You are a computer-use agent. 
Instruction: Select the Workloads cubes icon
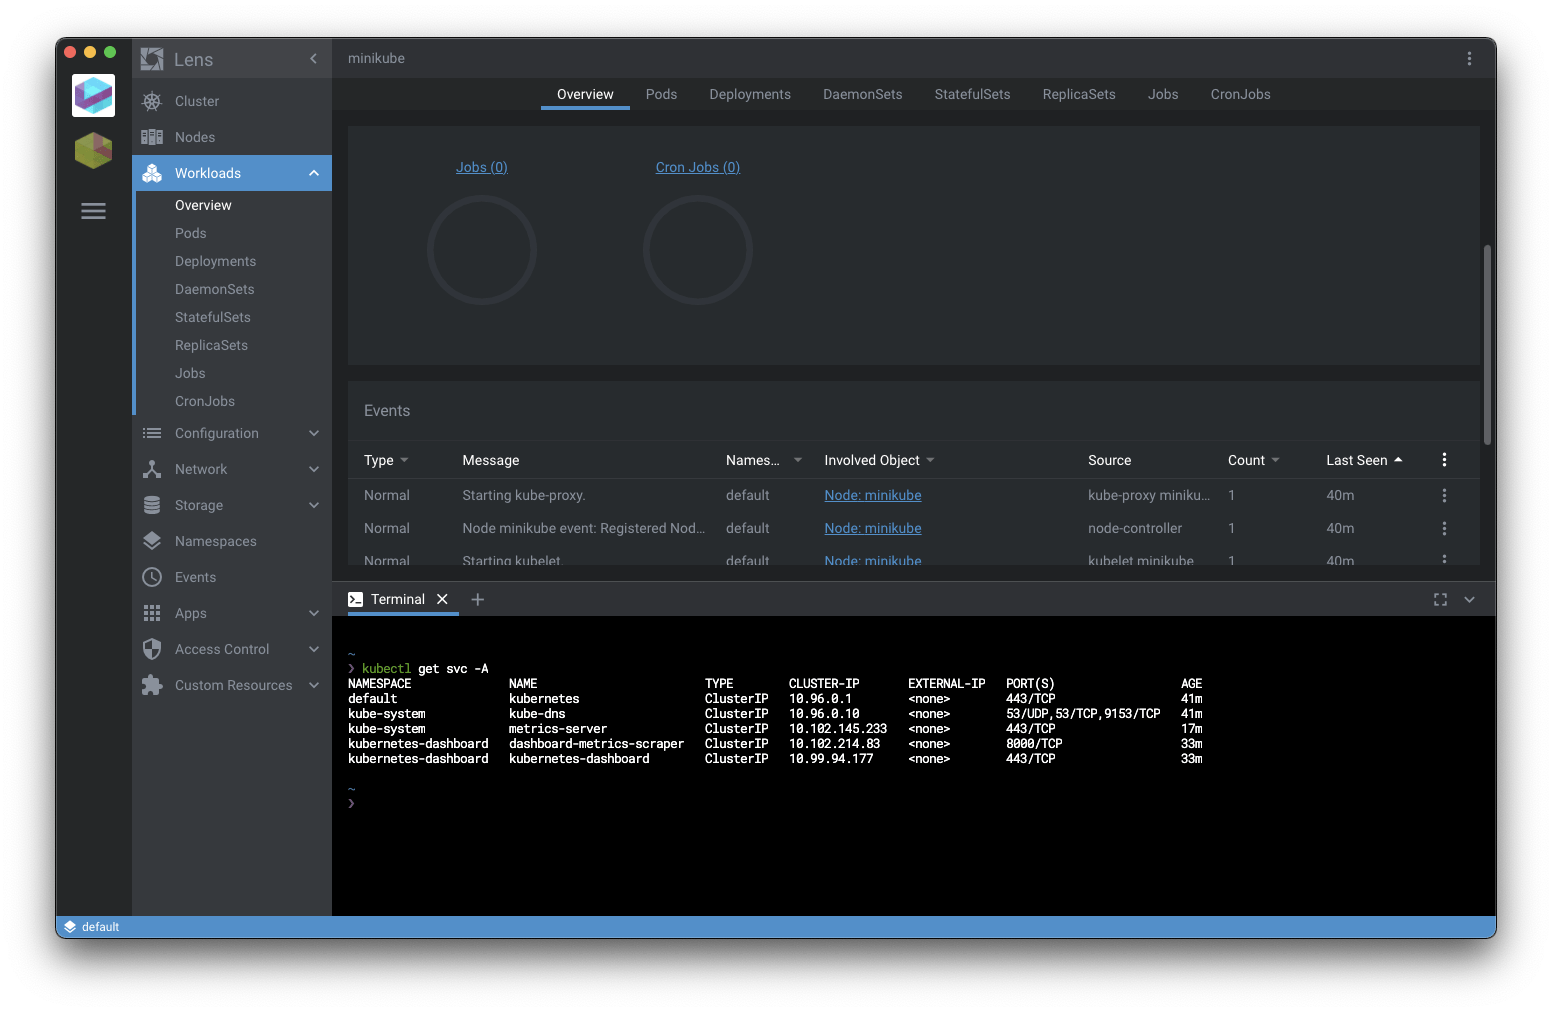[152, 173]
